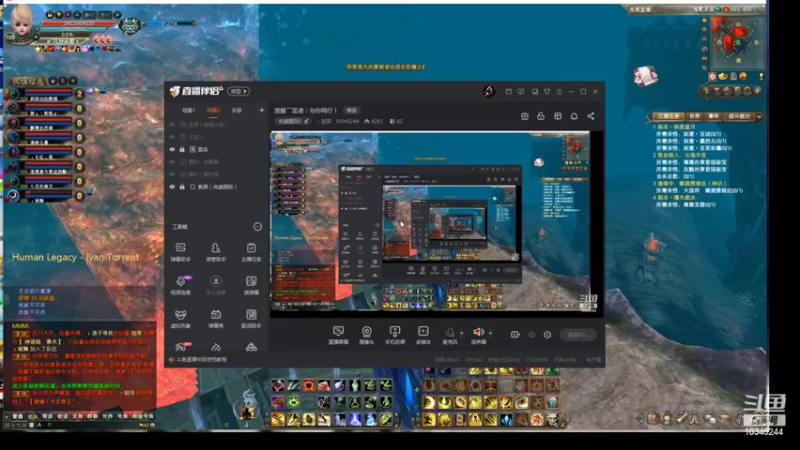
Task: Click the start/stop streaming button at bottom right
Action: point(578,335)
